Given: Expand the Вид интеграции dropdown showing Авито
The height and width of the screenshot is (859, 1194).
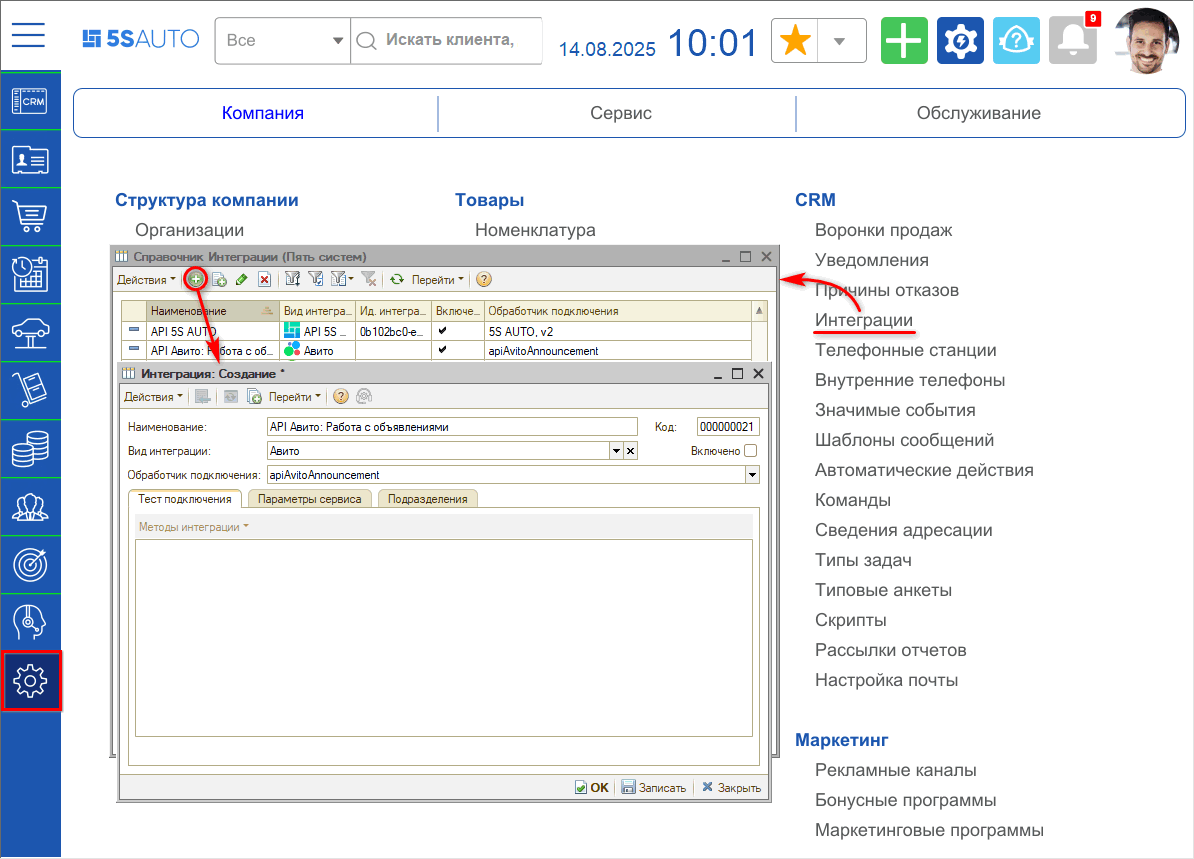Looking at the screenshot, I should pos(616,450).
